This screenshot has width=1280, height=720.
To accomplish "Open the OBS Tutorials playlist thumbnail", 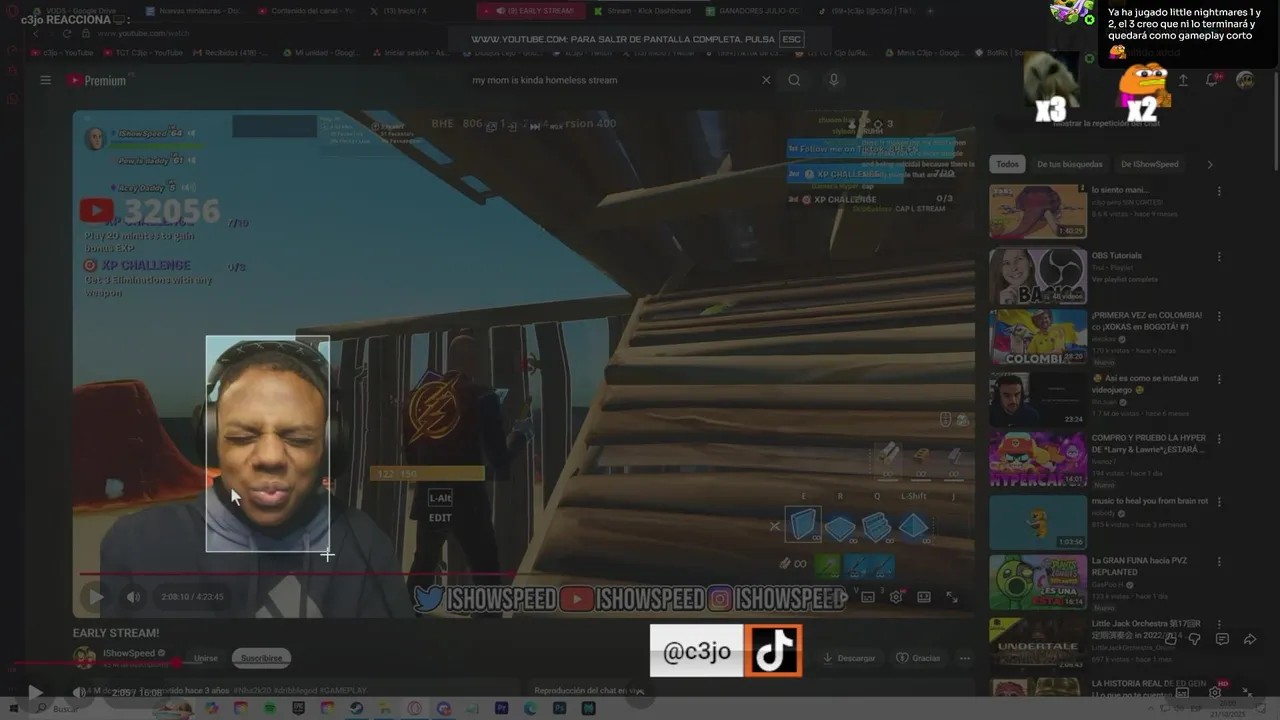I will click(x=1038, y=275).
